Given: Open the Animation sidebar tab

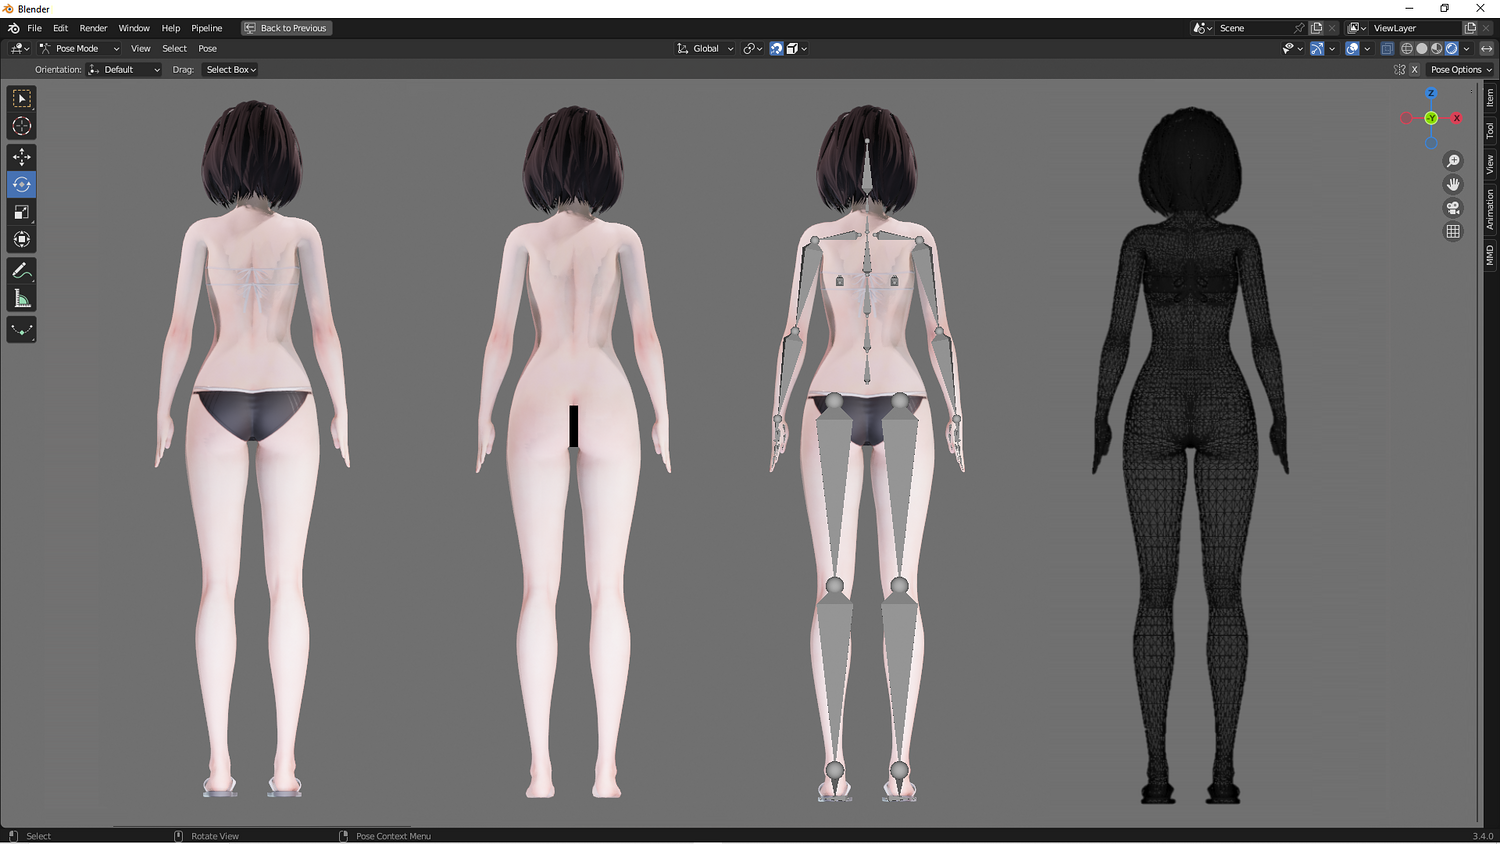Looking at the screenshot, I should 1489,209.
